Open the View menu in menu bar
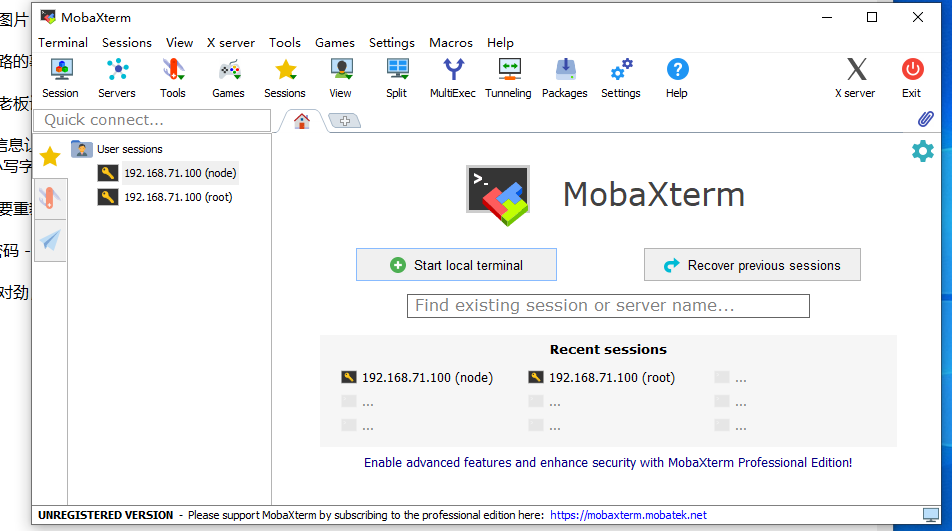The height and width of the screenshot is (531, 952). (x=180, y=42)
